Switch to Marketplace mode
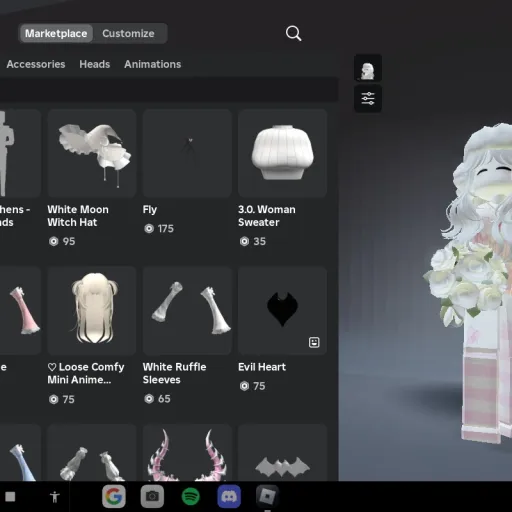The height and width of the screenshot is (512, 512). (56, 33)
